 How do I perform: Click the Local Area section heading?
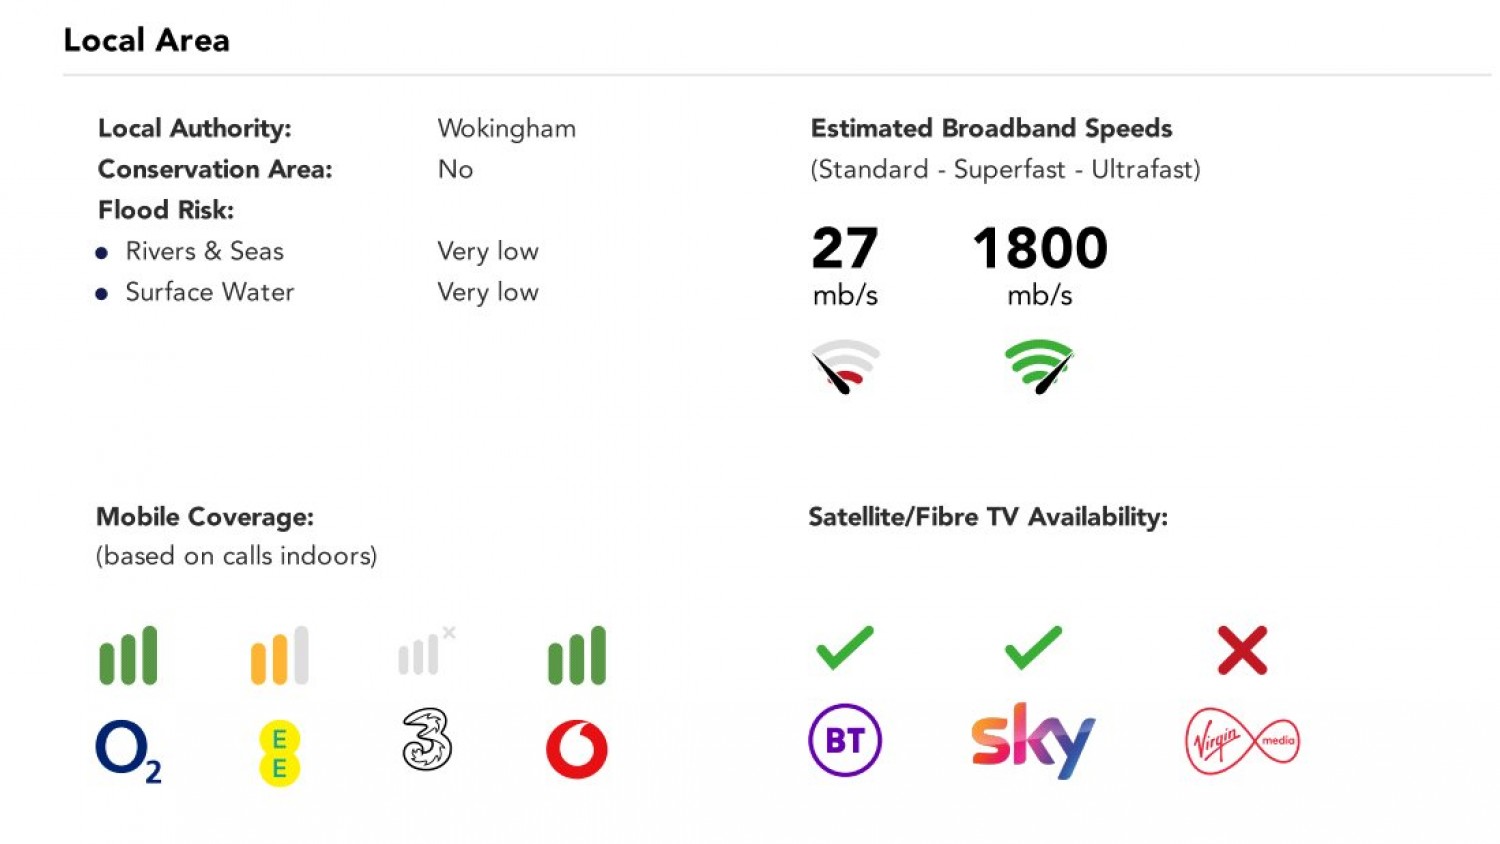pyautogui.click(x=147, y=40)
